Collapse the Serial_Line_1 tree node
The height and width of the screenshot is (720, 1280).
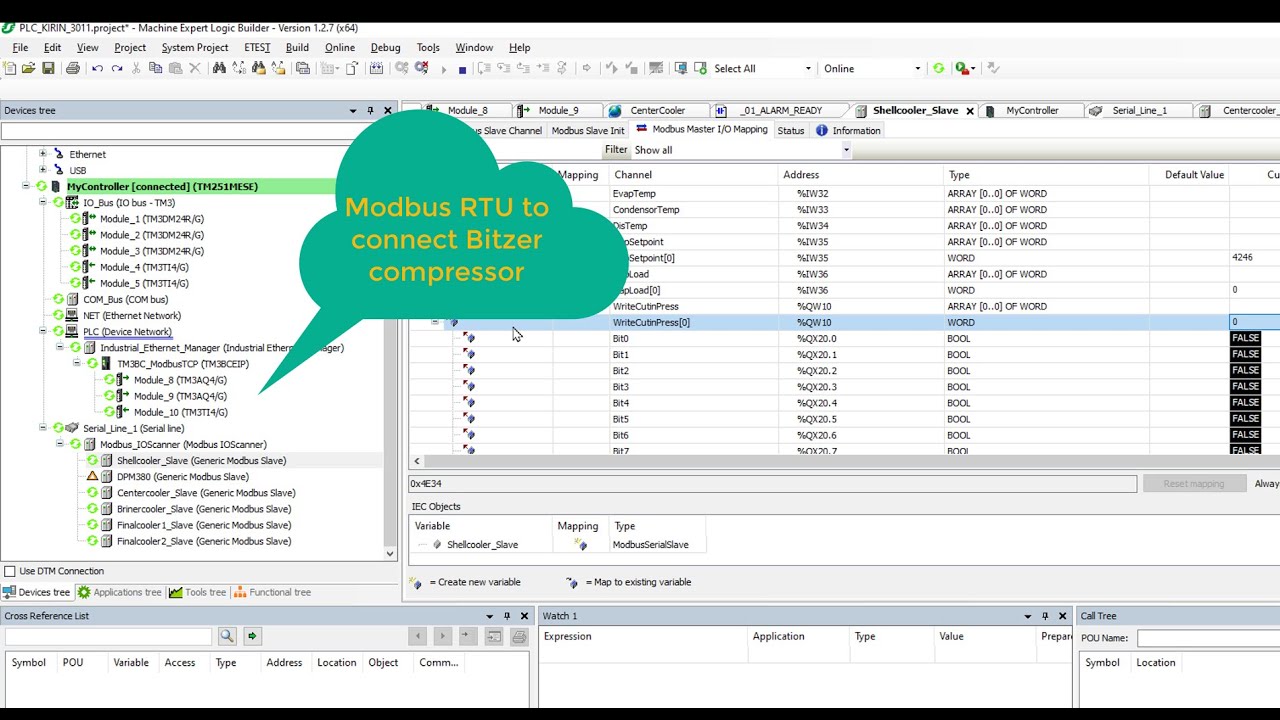coord(43,428)
